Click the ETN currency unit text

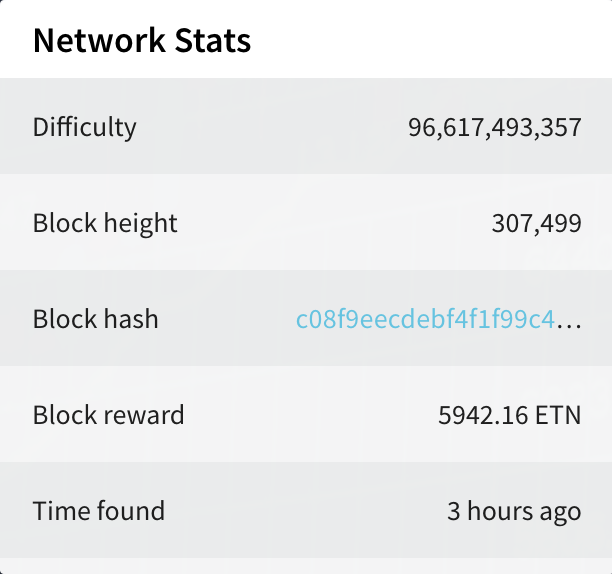[558, 415]
